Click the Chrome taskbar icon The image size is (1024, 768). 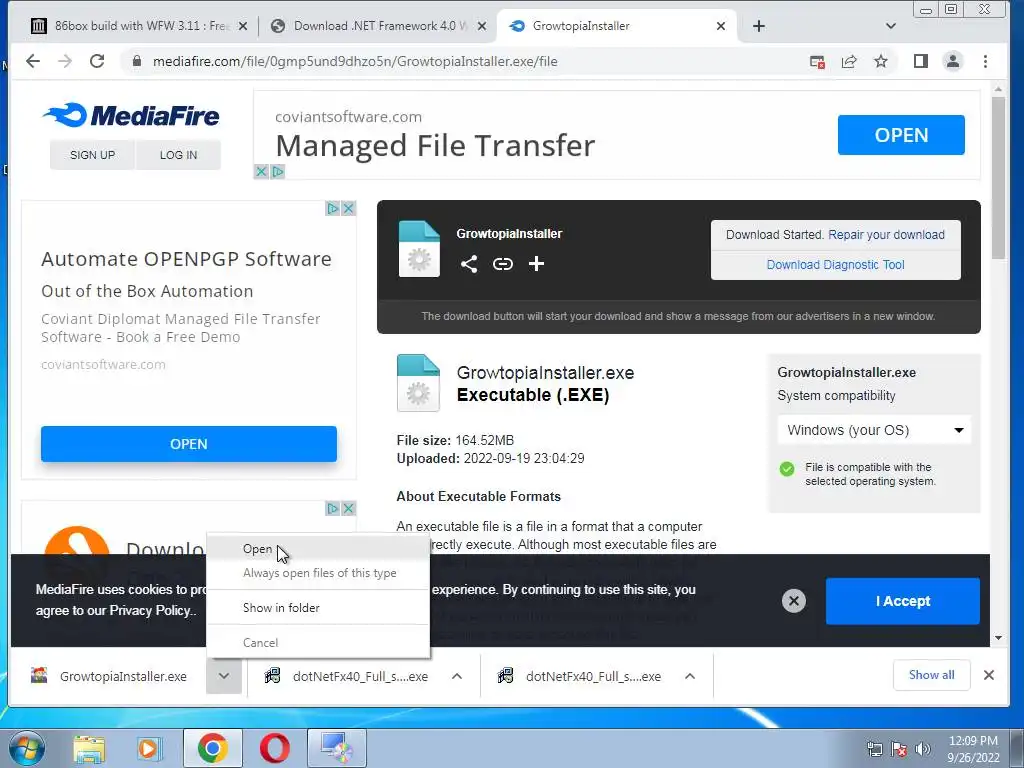(213, 748)
